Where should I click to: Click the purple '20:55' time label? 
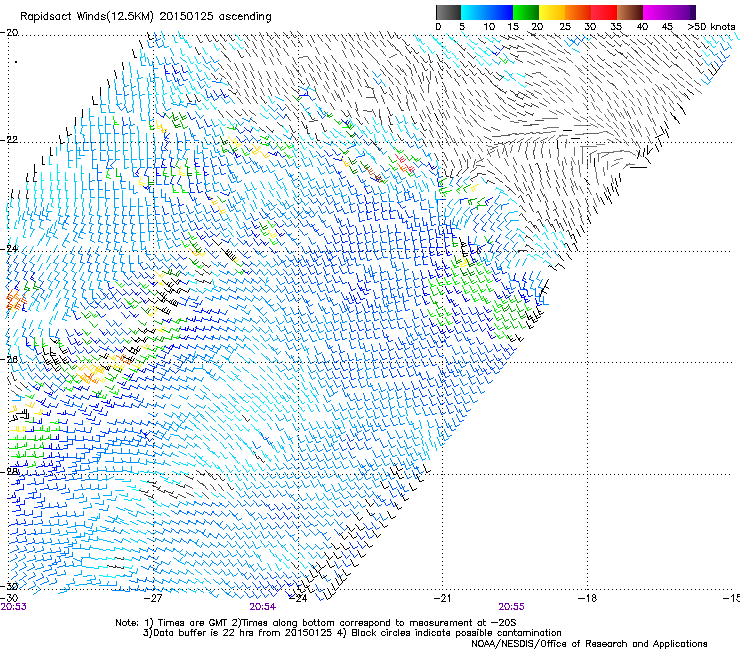(512, 607)
